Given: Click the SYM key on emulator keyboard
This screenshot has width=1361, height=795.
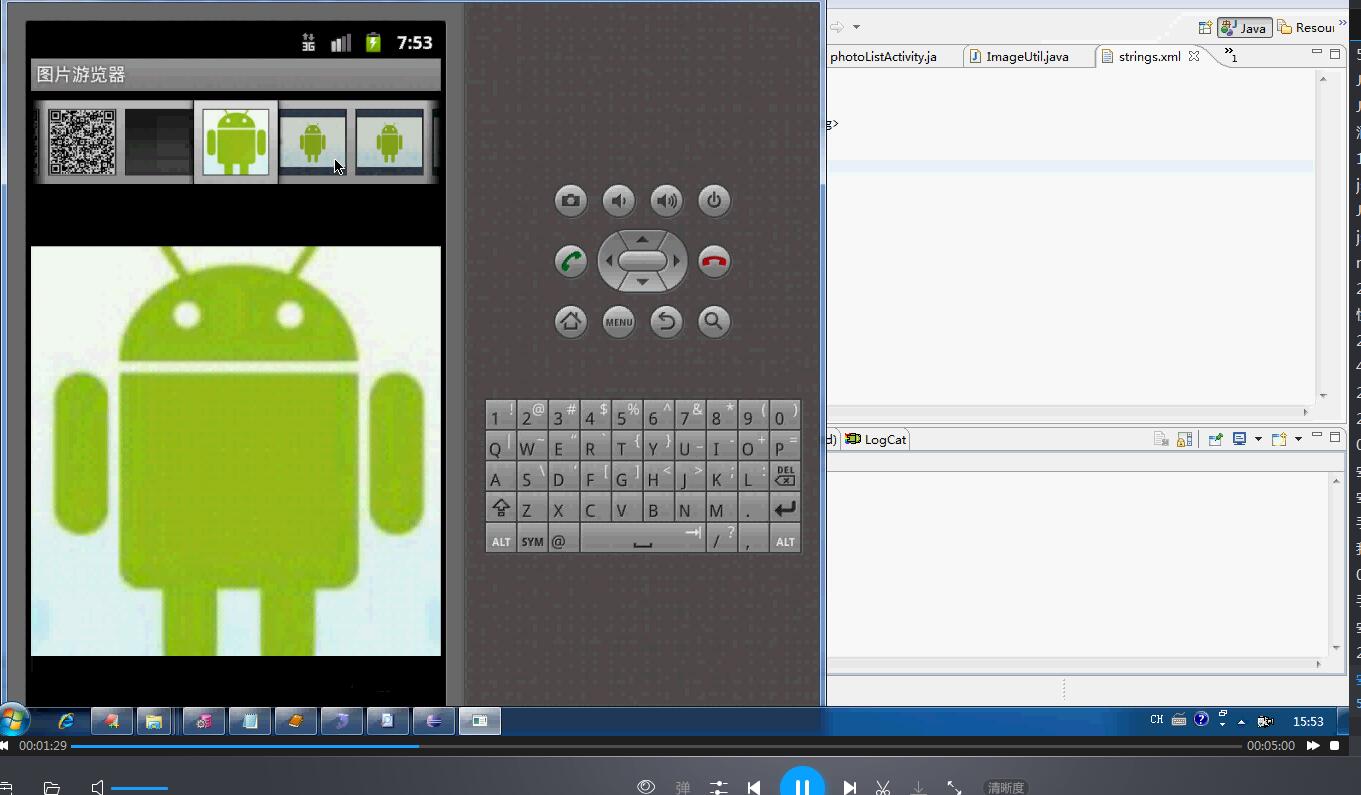Looking at the screenshot, I should tap(532, 540).
